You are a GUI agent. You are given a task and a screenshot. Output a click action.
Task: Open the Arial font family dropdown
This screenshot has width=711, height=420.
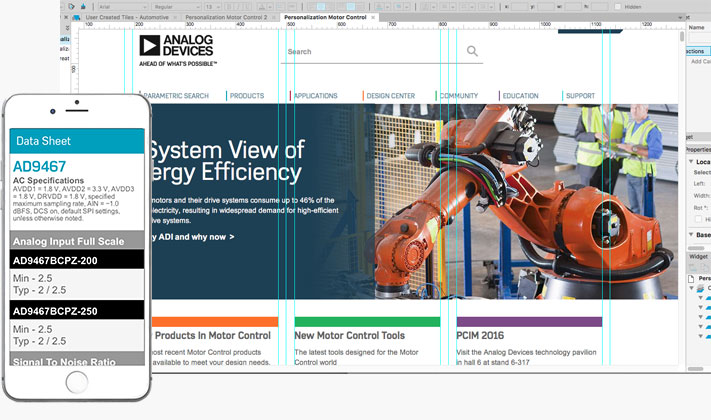(x=120, y=6)
